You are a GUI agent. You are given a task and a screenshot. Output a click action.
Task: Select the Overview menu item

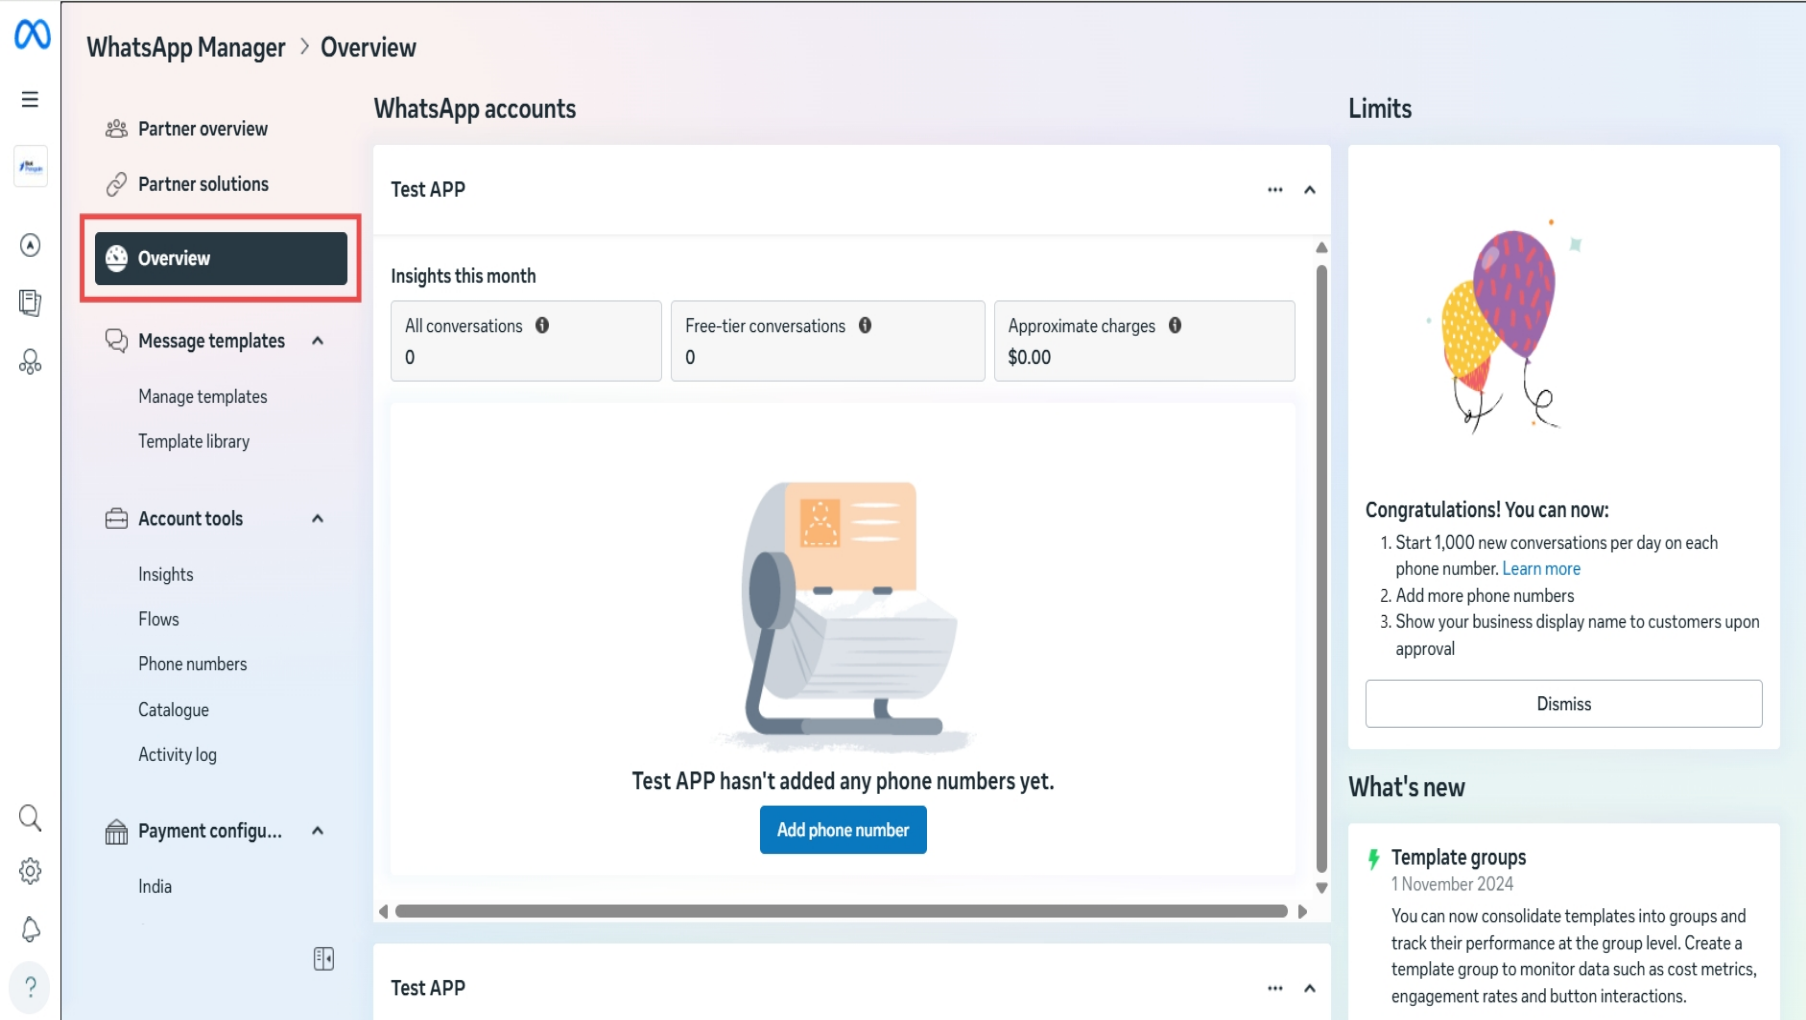click(221, 258)
